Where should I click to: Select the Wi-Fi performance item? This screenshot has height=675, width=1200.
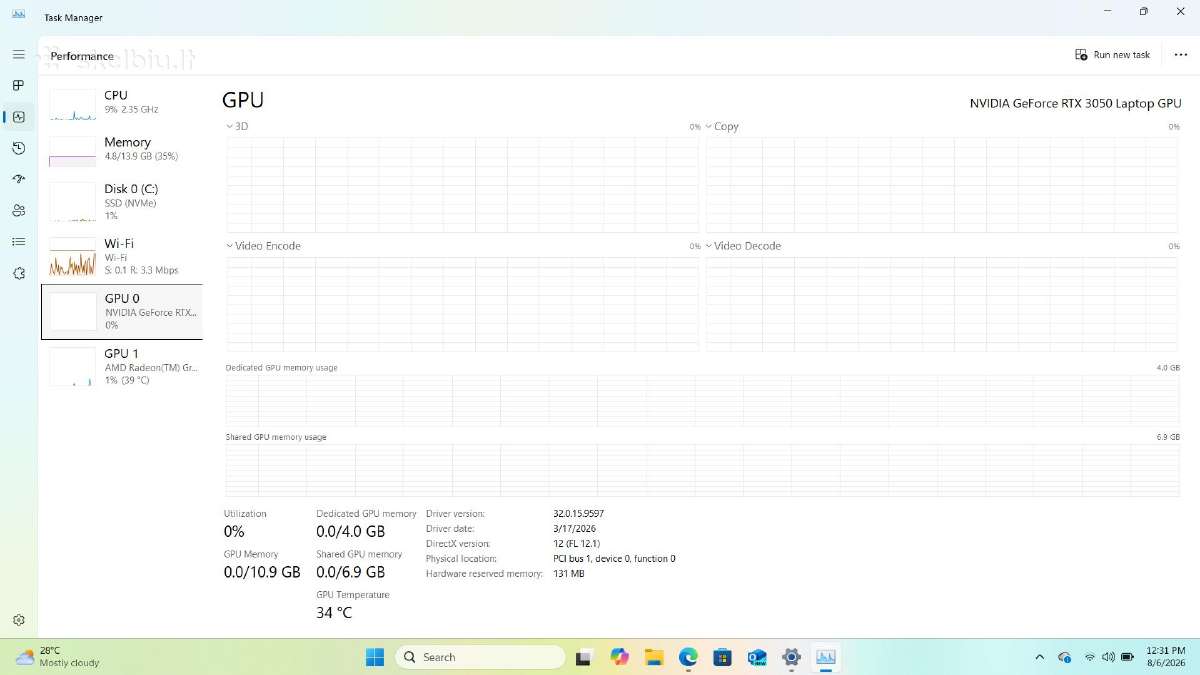tap(121, 256)
